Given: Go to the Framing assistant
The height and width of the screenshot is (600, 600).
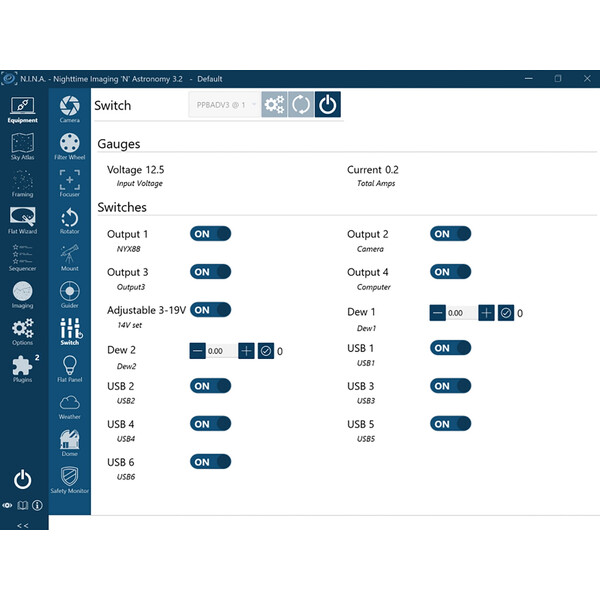Looking at the screenshot, I should 23,184.
